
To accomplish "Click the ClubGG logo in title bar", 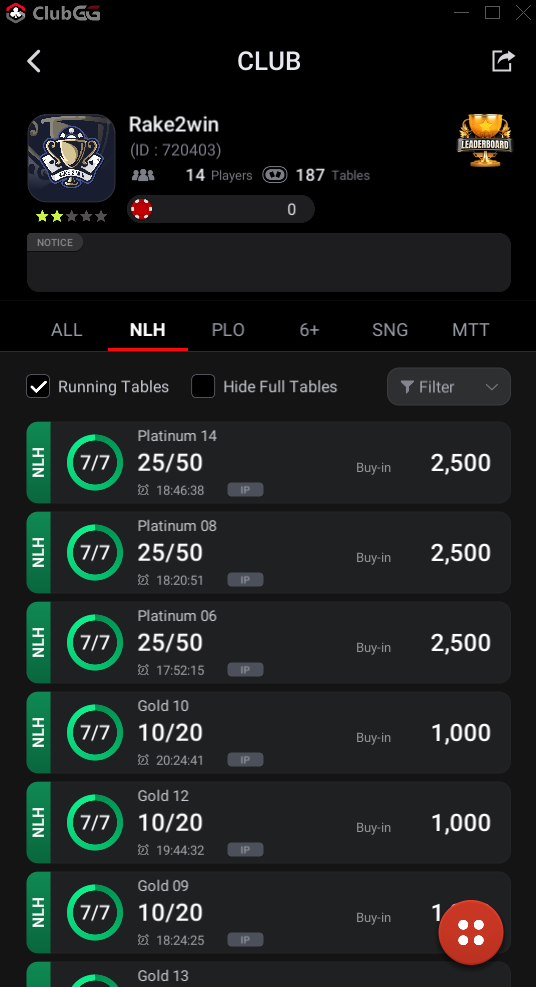I will (x=53, y=13).
